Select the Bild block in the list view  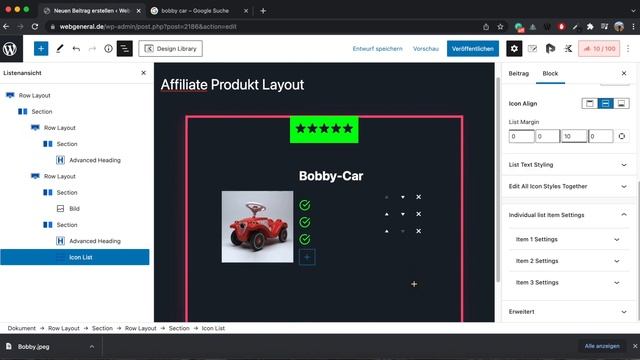[x=74, y=209]
